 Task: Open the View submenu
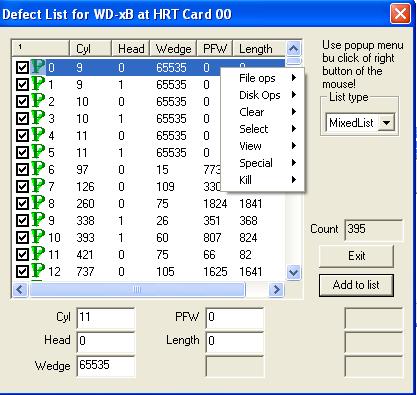point(263,146)
